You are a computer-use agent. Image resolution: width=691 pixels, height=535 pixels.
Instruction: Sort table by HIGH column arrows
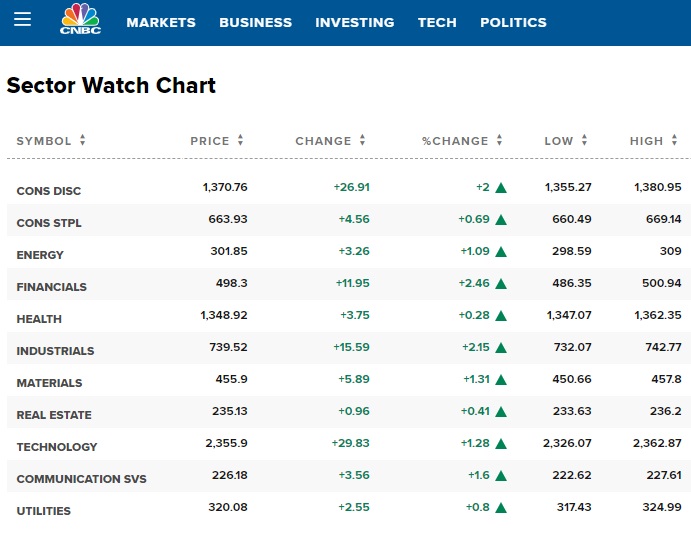point(674,140)
